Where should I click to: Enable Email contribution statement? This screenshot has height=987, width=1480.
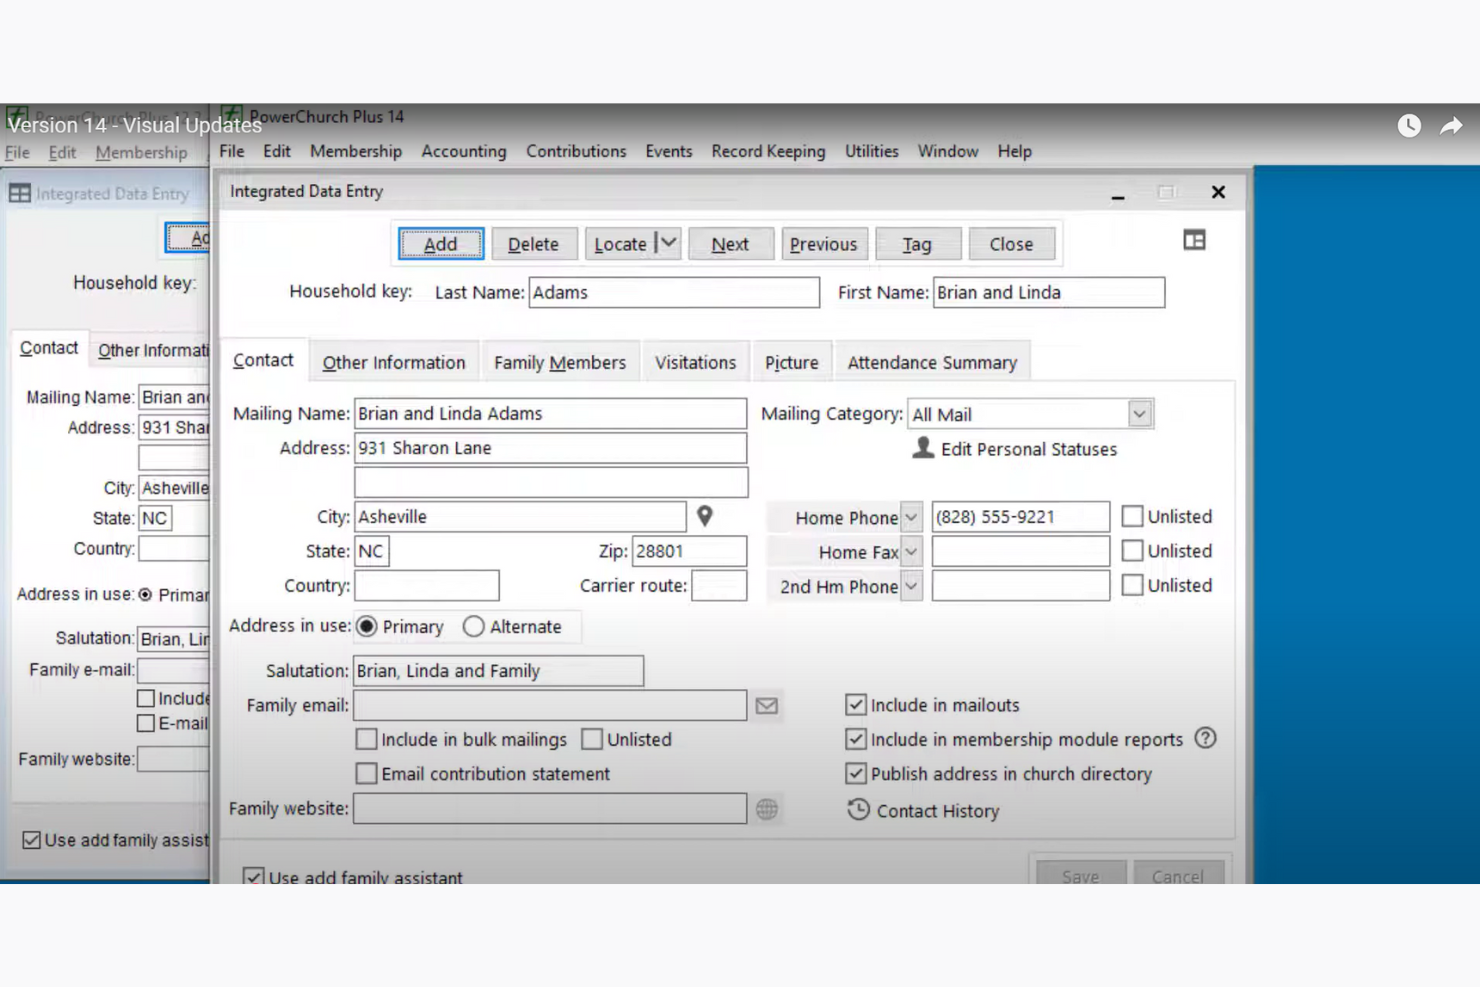point(367,773)
